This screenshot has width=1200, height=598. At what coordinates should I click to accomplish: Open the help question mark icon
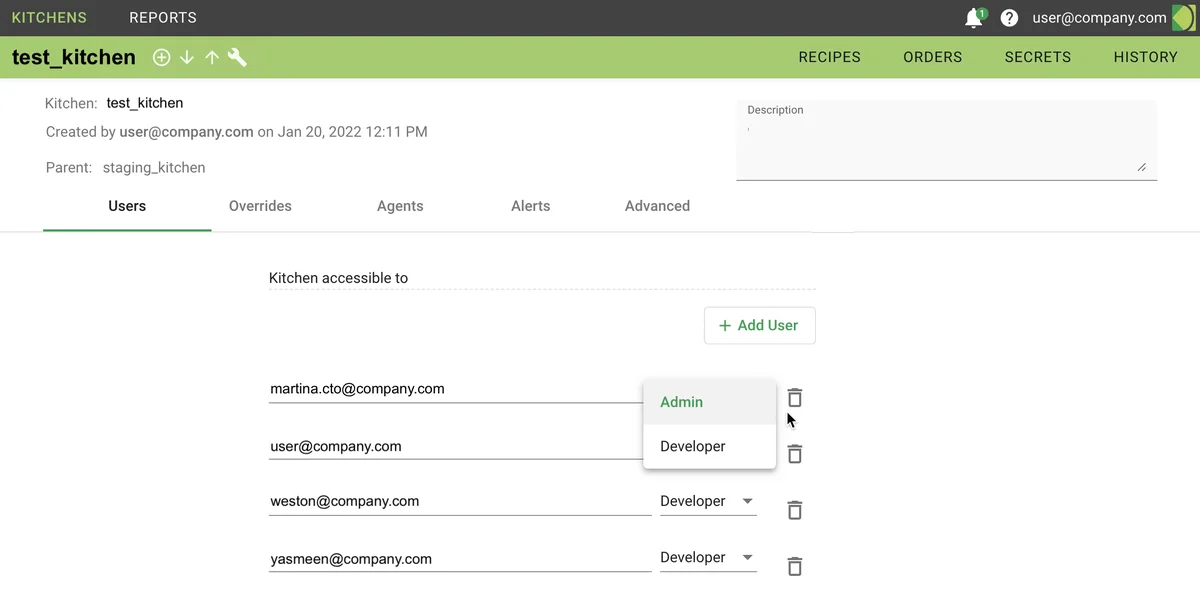pyautogui.click(x=1009, y=18)
